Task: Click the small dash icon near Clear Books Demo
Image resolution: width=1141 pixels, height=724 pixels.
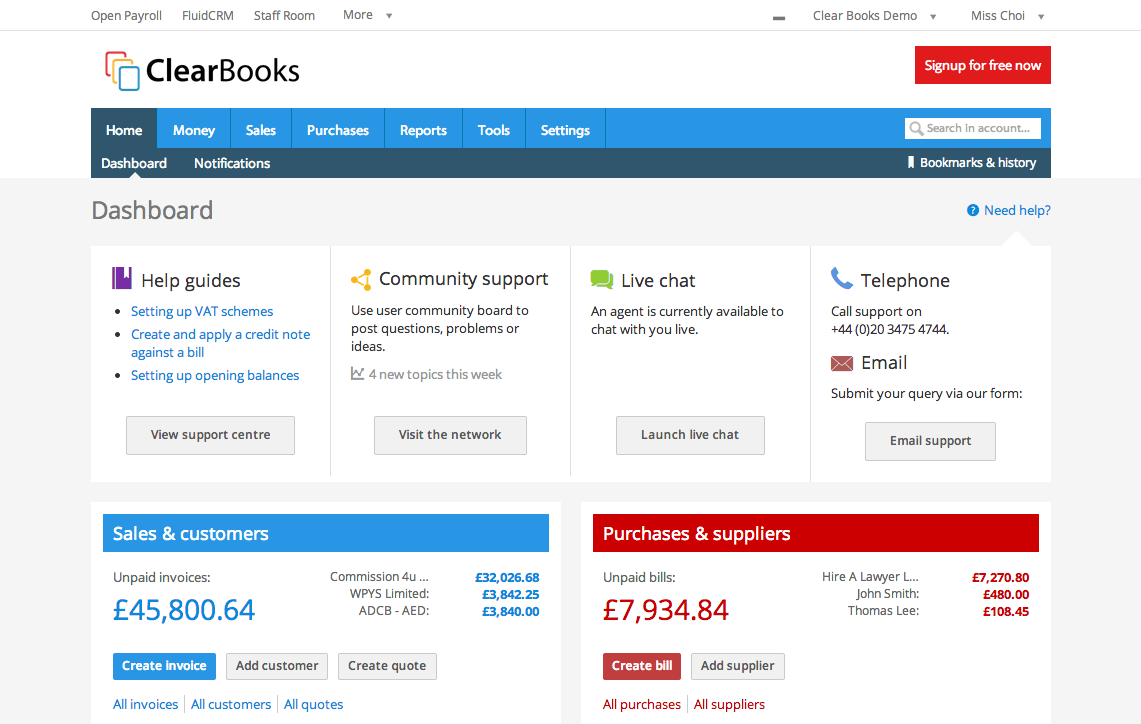Action: click(x=779, y=18)
